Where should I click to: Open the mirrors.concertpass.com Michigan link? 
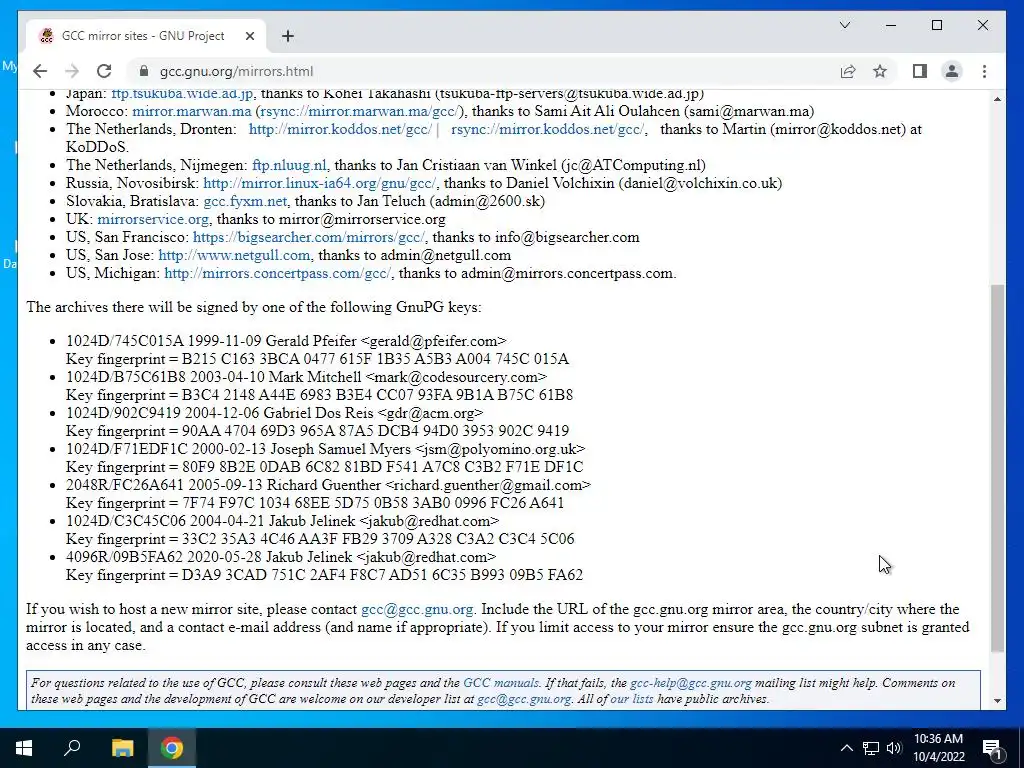click(278, 273)
